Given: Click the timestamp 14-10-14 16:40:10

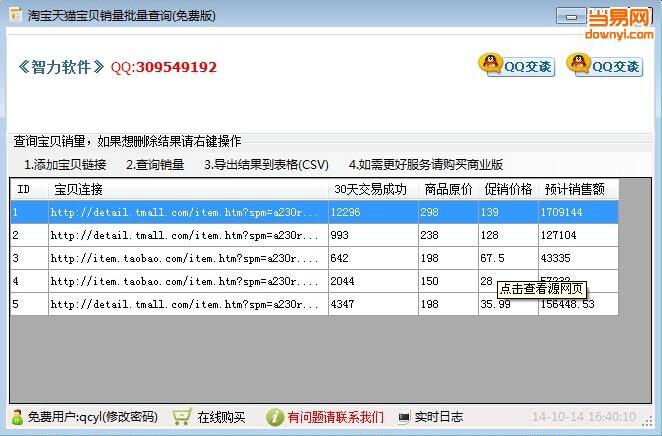Looking at the screenshot, I should (x=584, y=417).
